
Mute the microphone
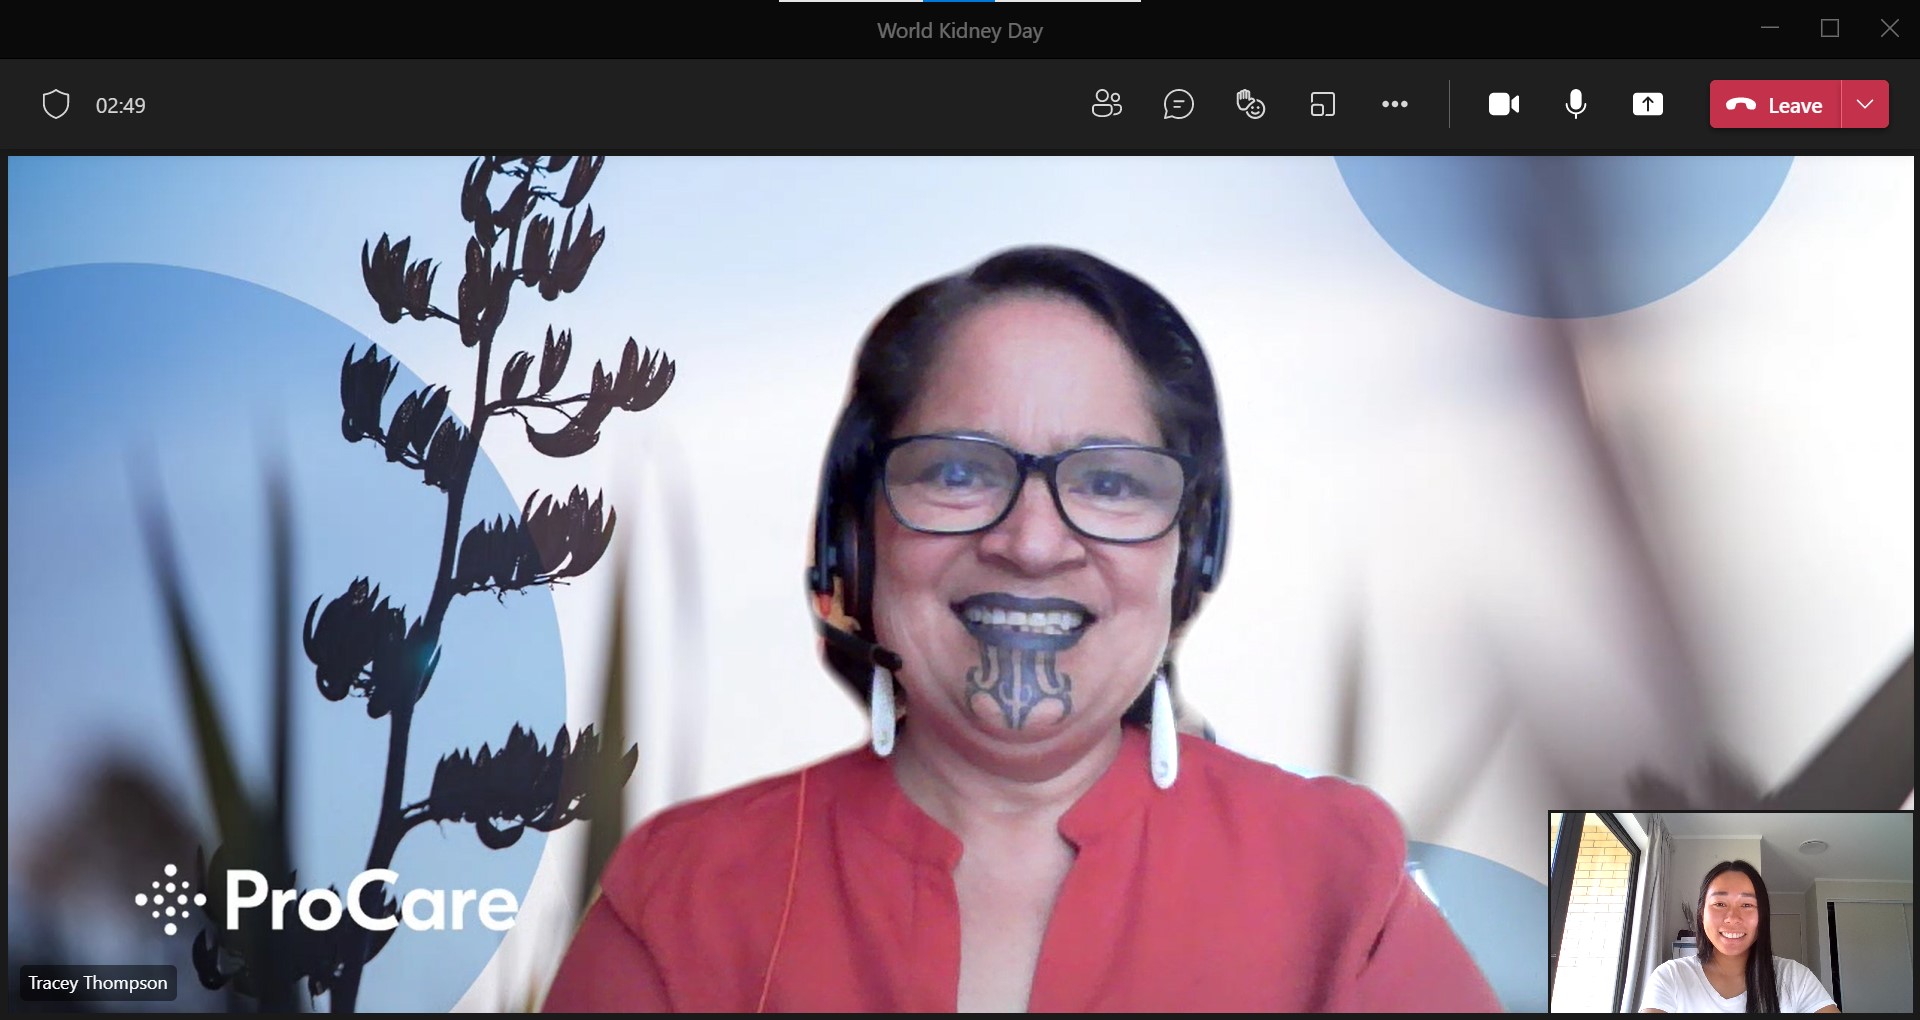coord(1575,104)
